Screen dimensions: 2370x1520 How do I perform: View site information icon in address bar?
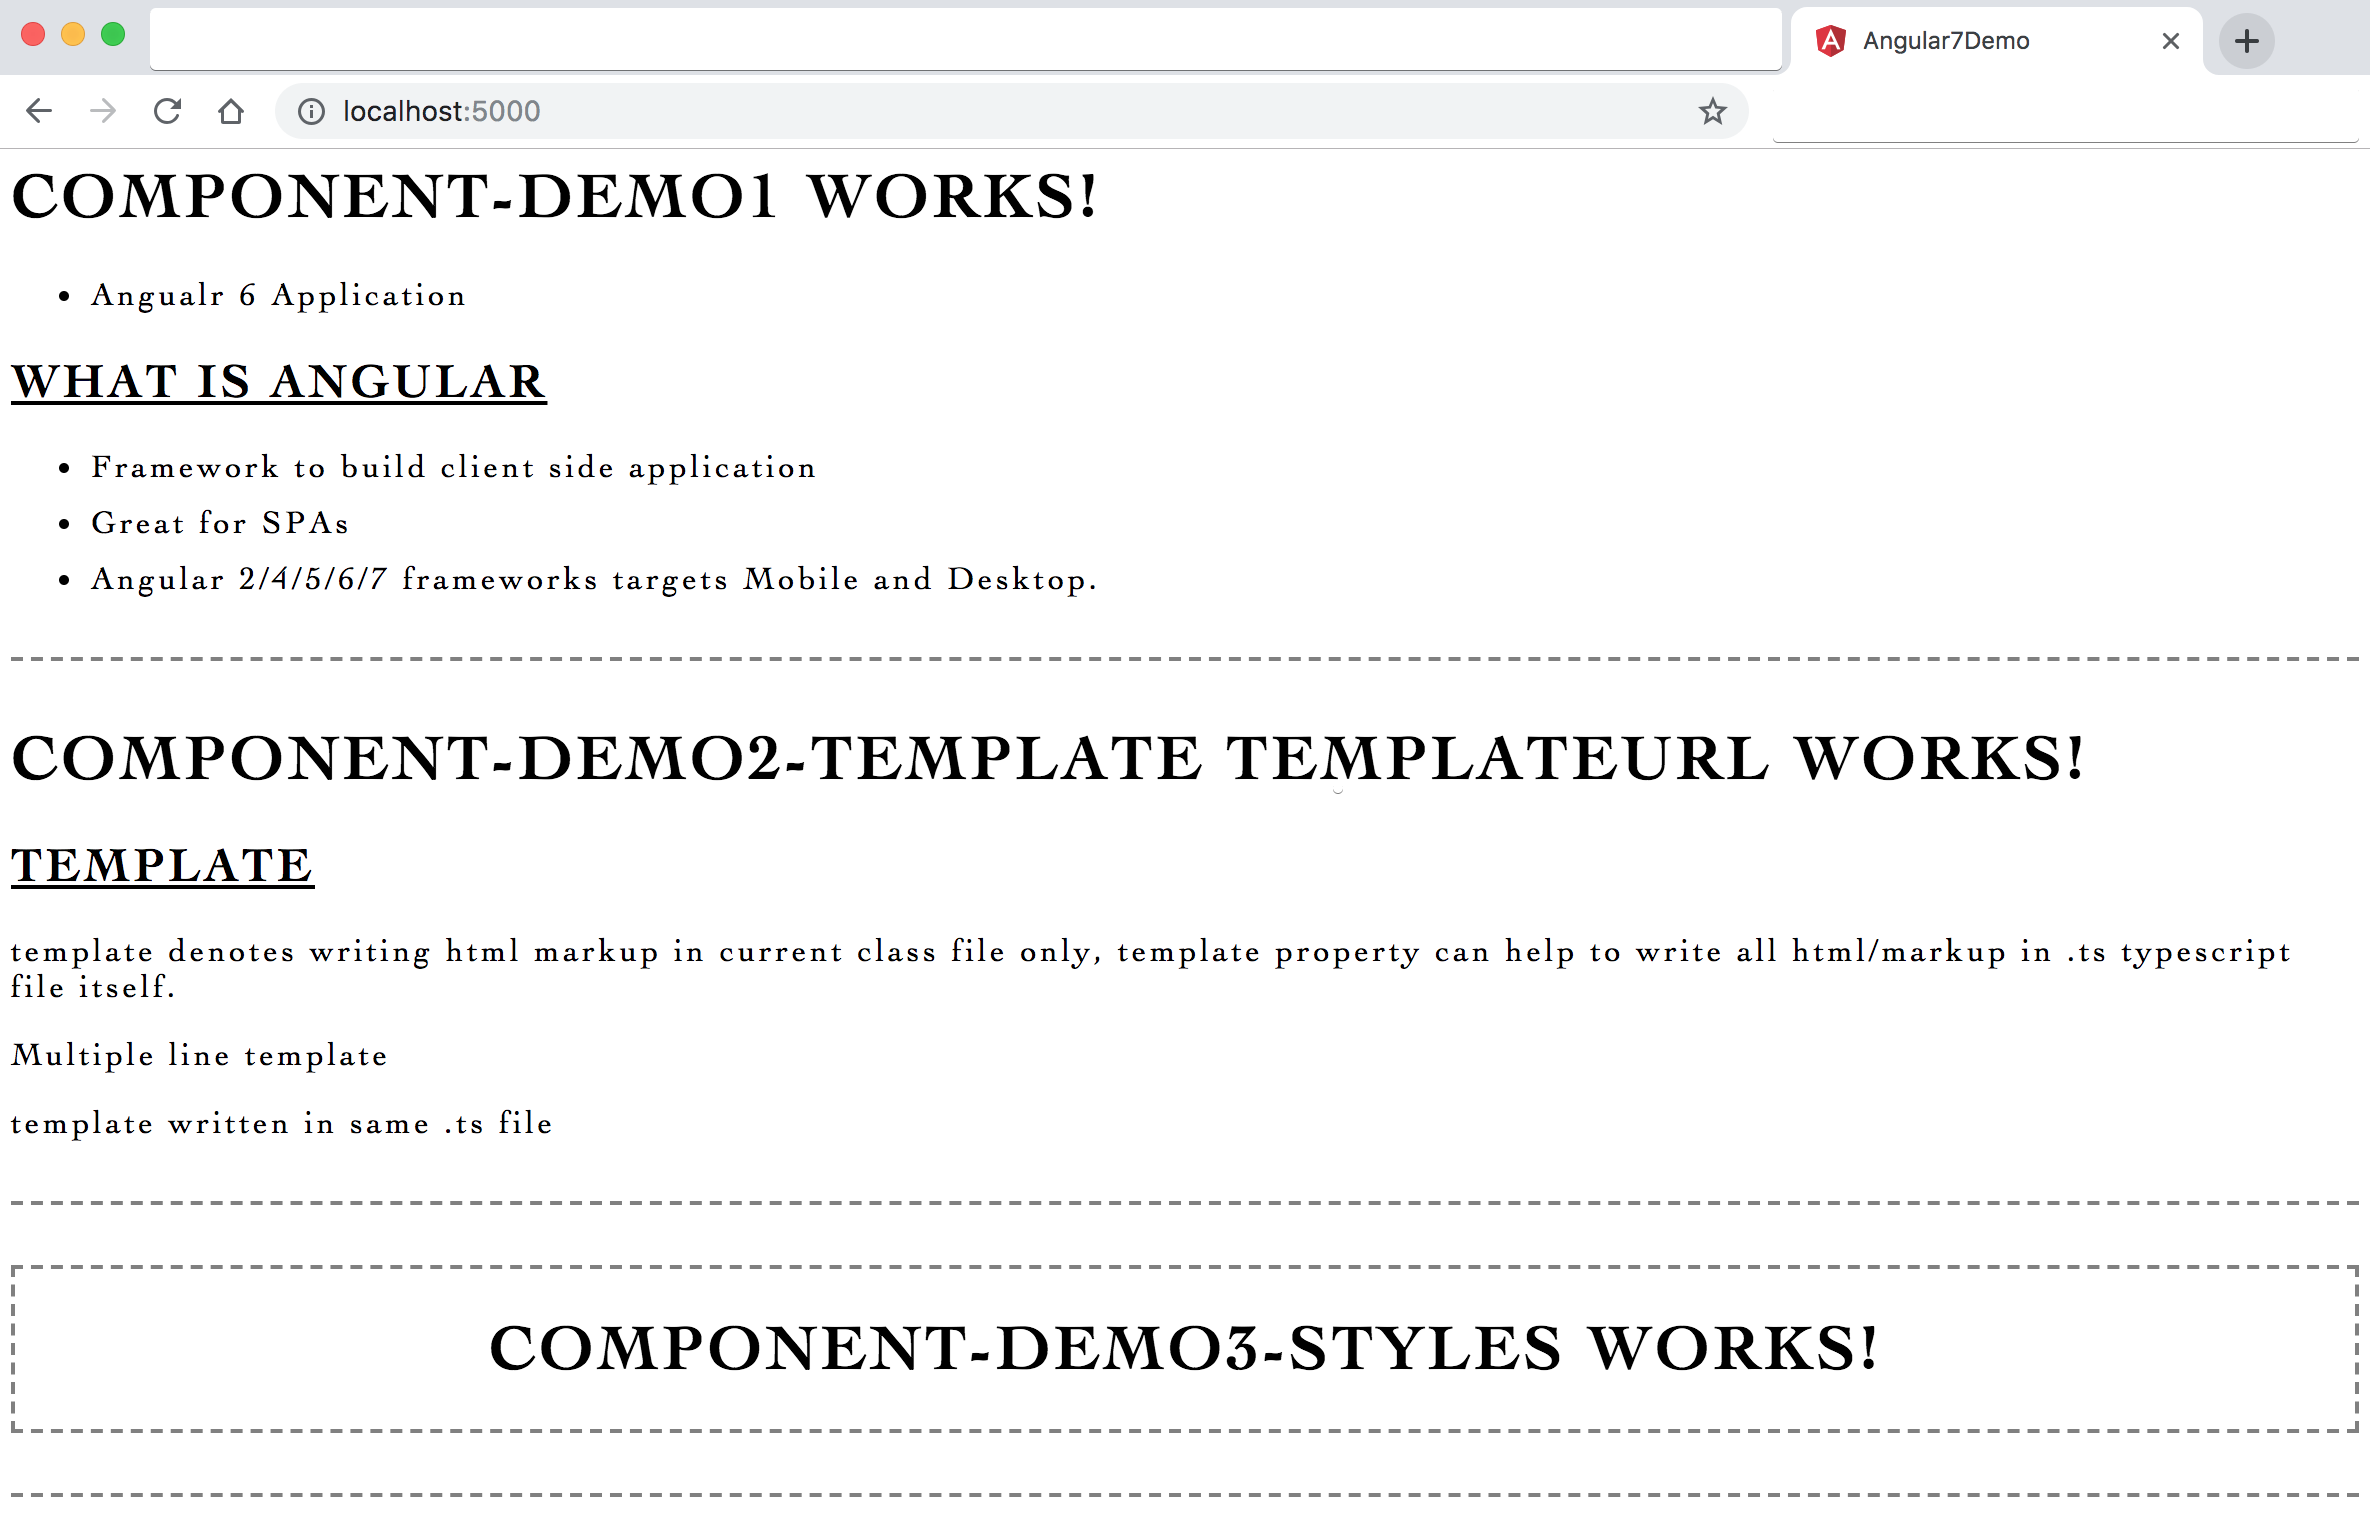[x=311, y=111]
